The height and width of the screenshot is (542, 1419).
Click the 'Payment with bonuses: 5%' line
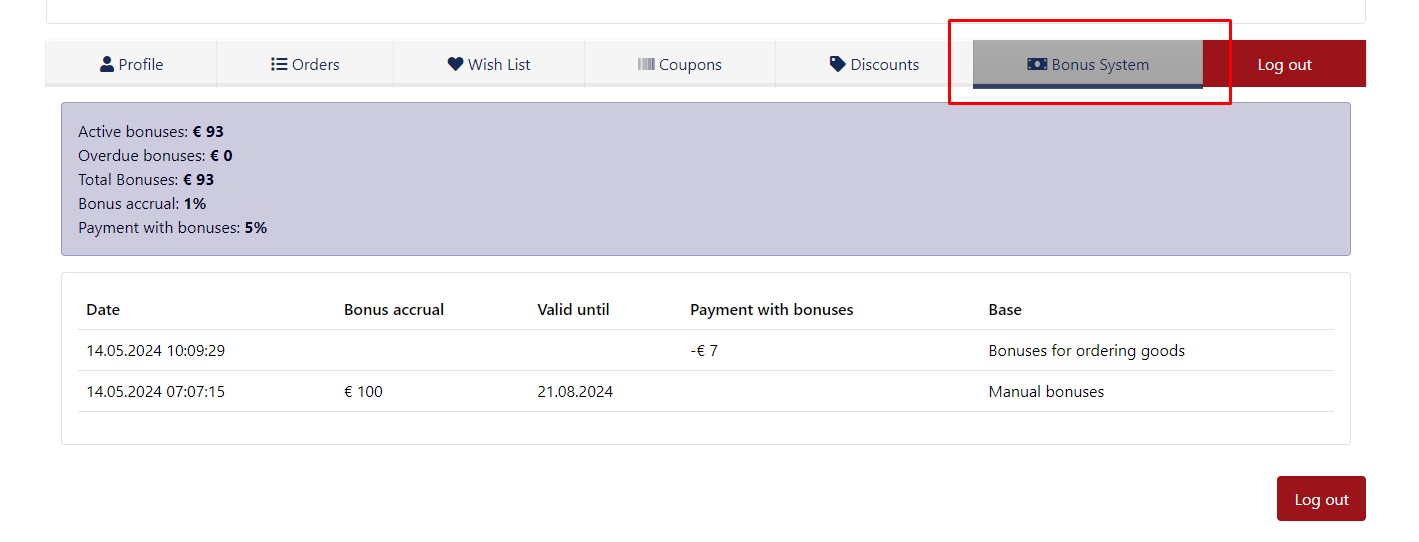(172, 228)
